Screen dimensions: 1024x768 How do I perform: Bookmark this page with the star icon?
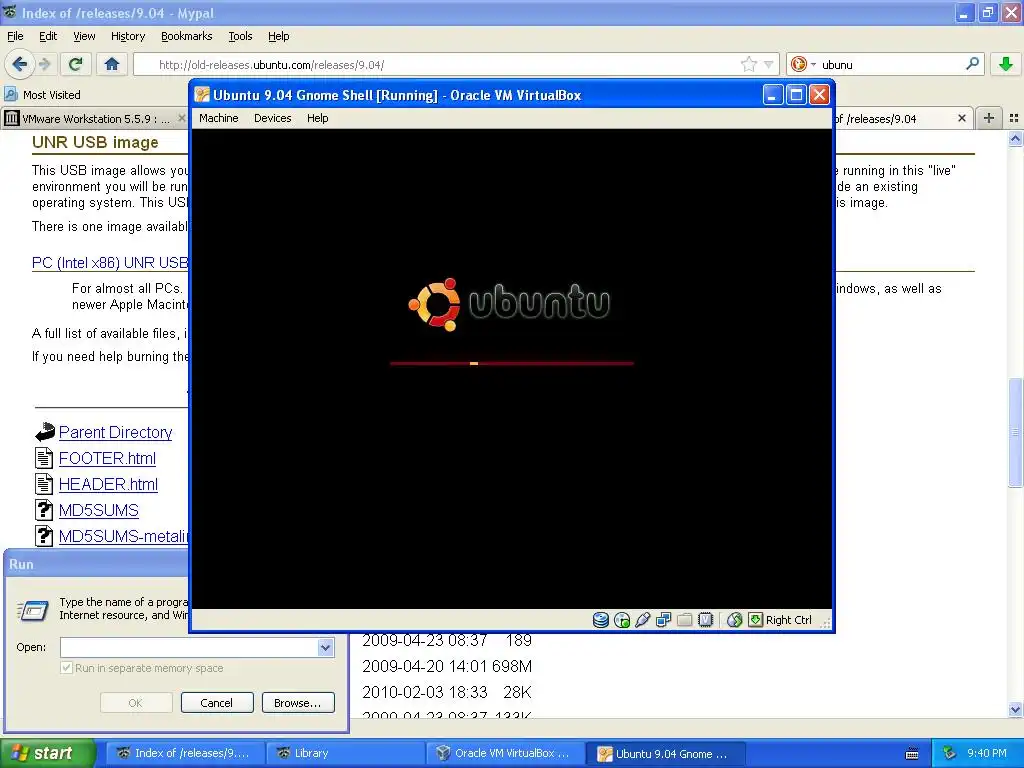click(x=748, y=64)
